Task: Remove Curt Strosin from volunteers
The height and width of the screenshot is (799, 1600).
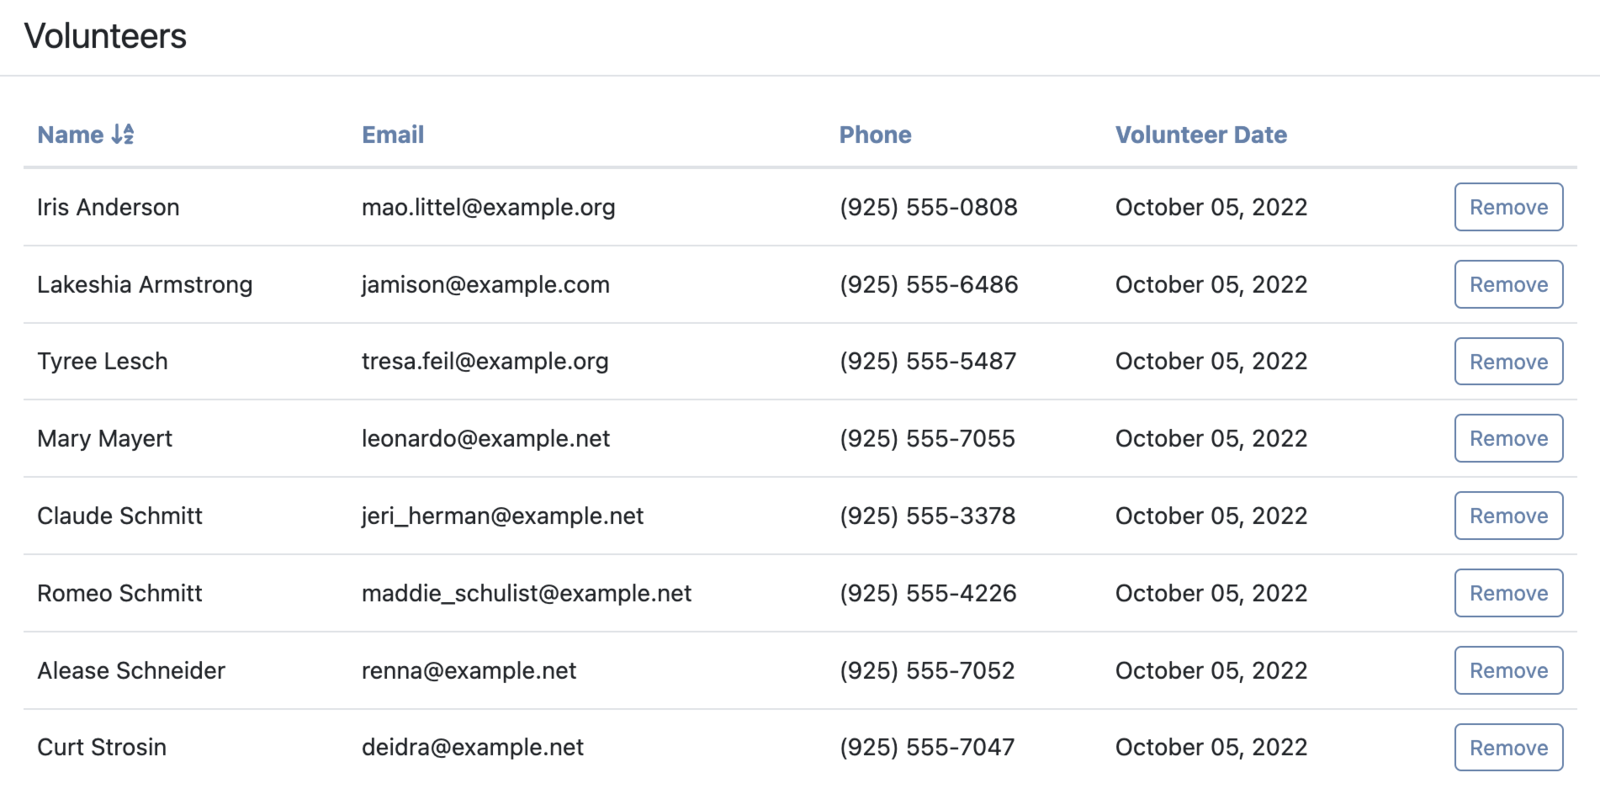Action: coord(1508,747)
